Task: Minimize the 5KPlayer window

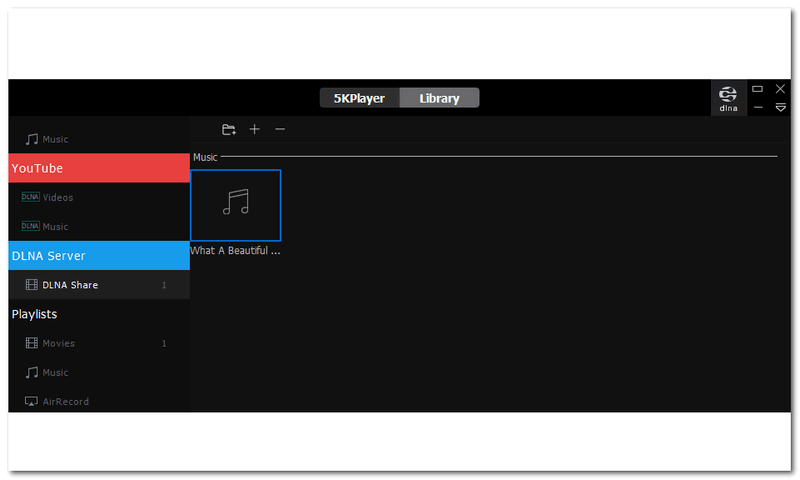Action: (x=758, y=108)
